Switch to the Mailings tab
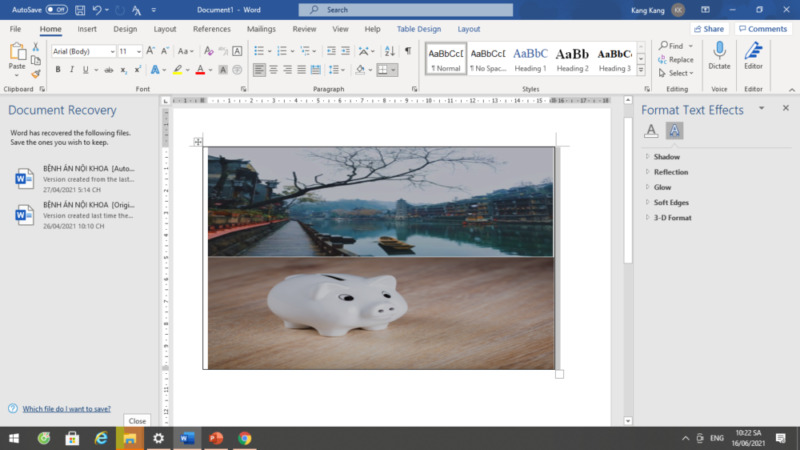This screenshot has height=450, width=800. click(x=261, y=29)
